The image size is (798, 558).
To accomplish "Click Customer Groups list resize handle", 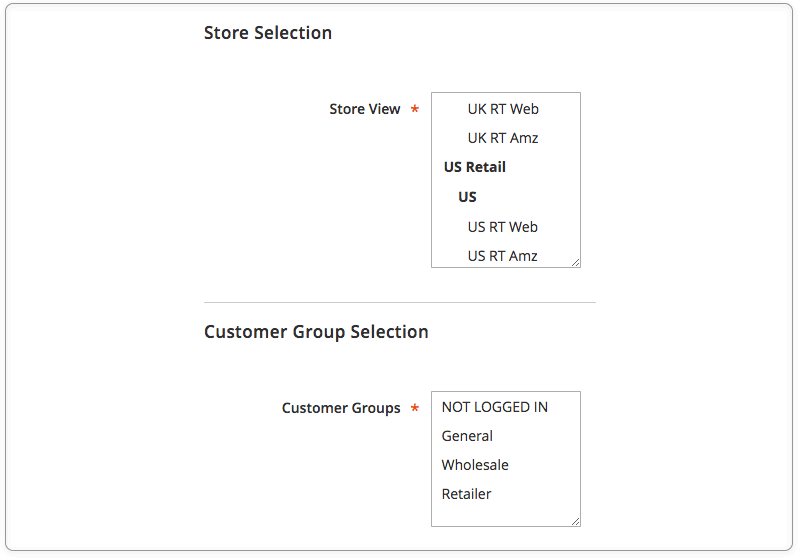I will click(x=576, y=521).
